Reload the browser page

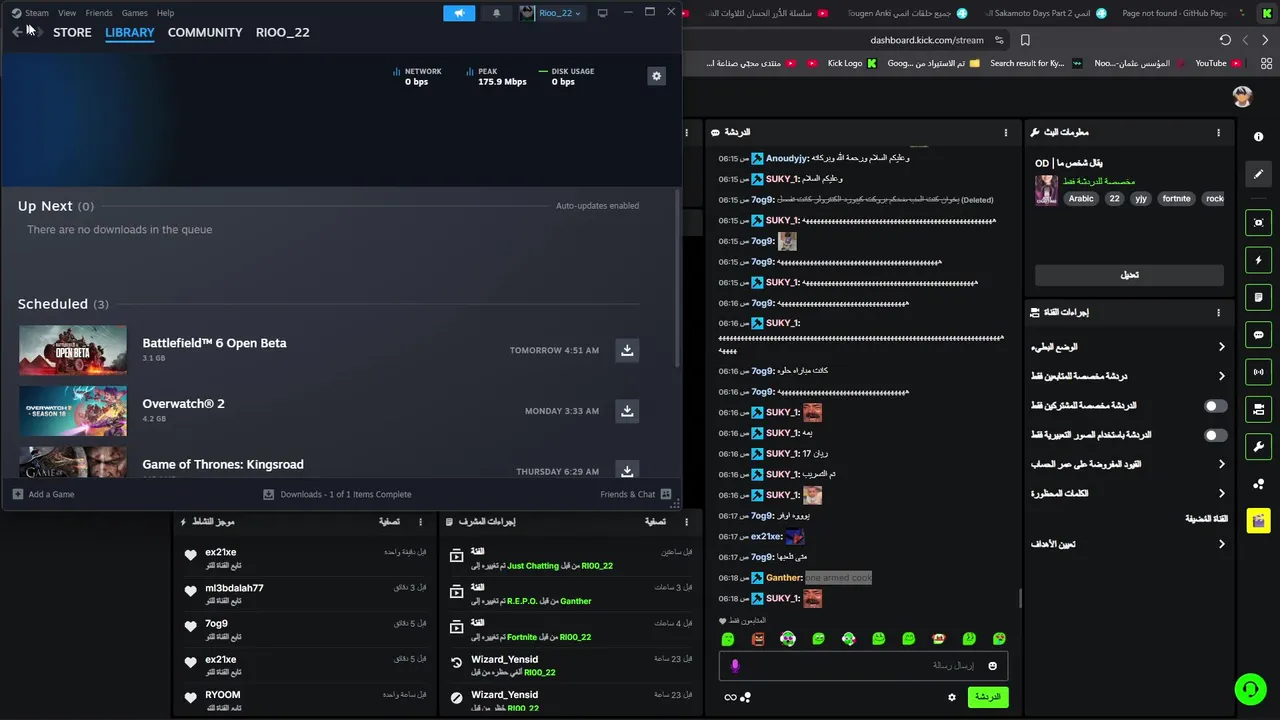(x=1225, y=40)
